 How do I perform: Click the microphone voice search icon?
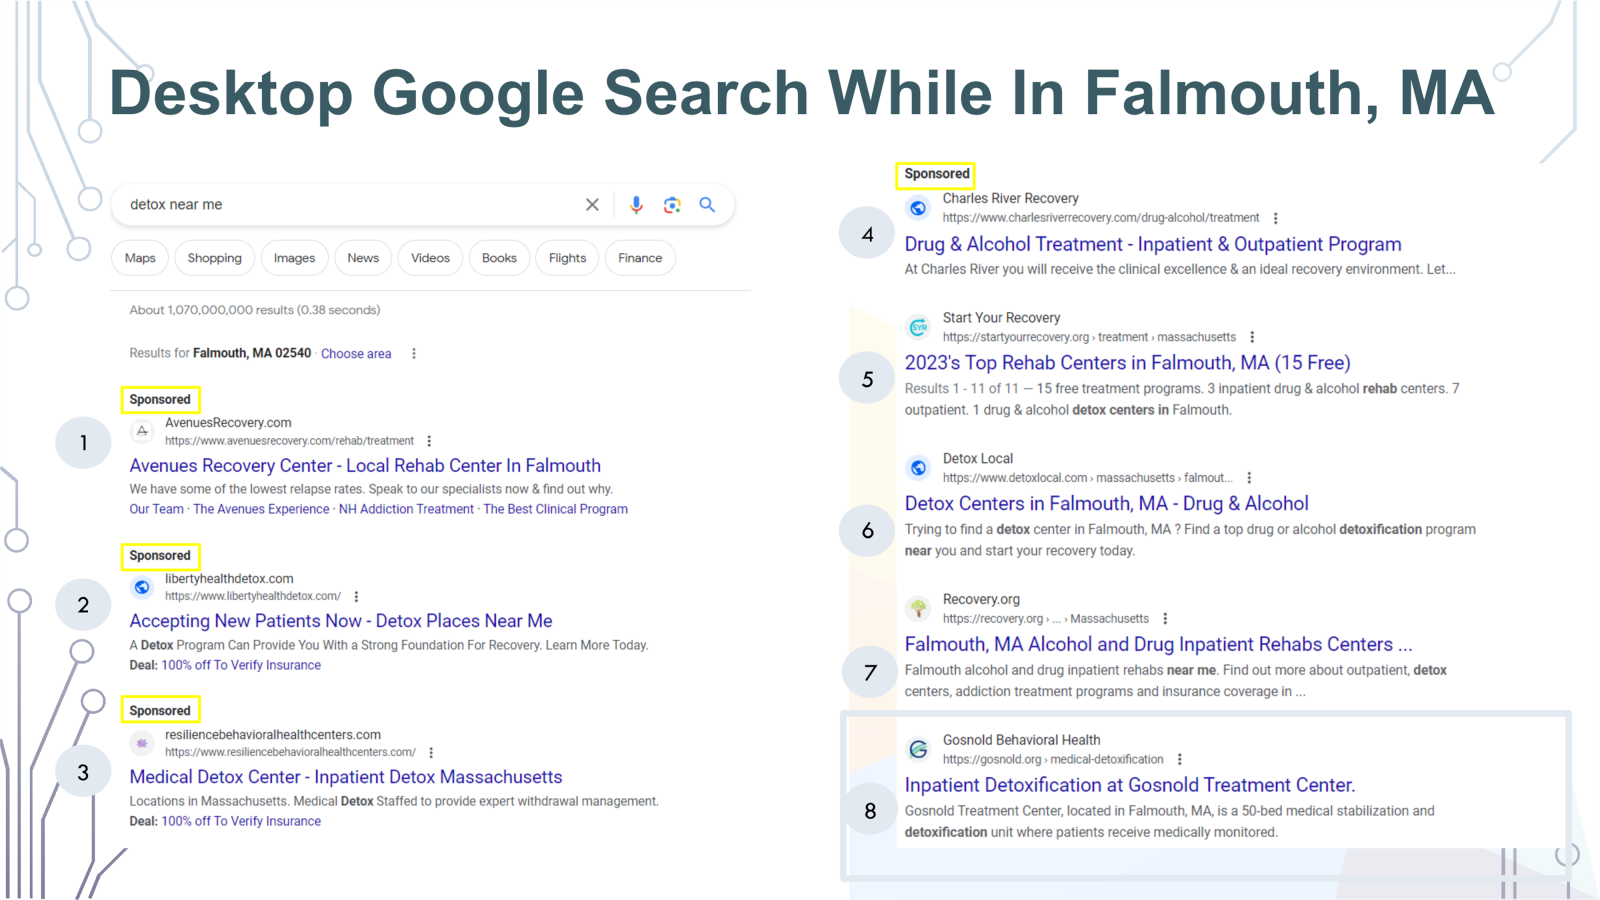[636, 205]
